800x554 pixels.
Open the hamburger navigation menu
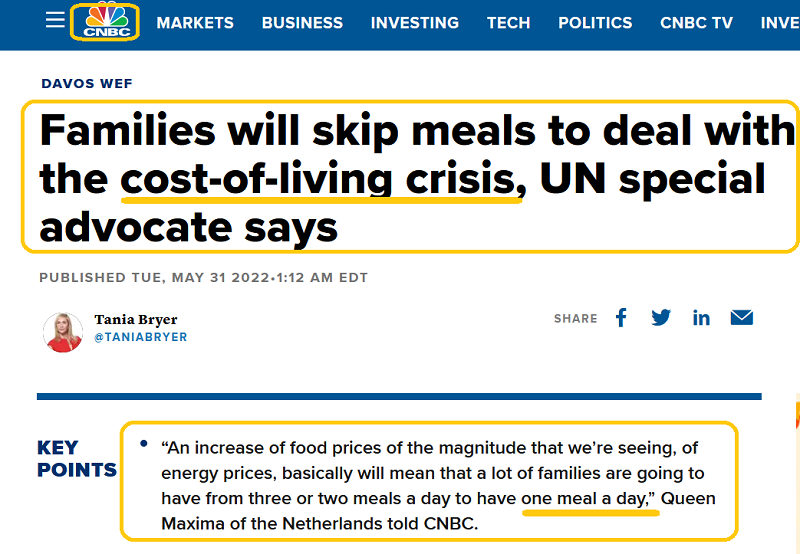[55, 21]
